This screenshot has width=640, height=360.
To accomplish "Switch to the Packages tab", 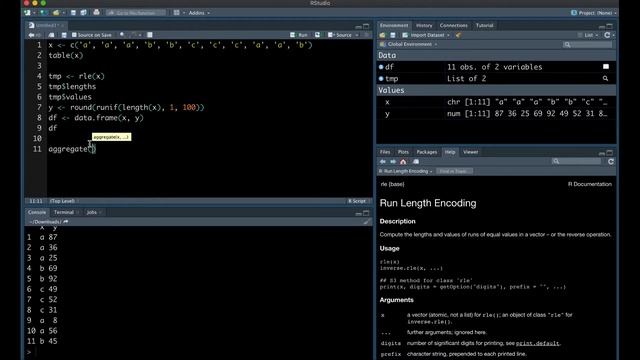I will click(x=427, y=152).
